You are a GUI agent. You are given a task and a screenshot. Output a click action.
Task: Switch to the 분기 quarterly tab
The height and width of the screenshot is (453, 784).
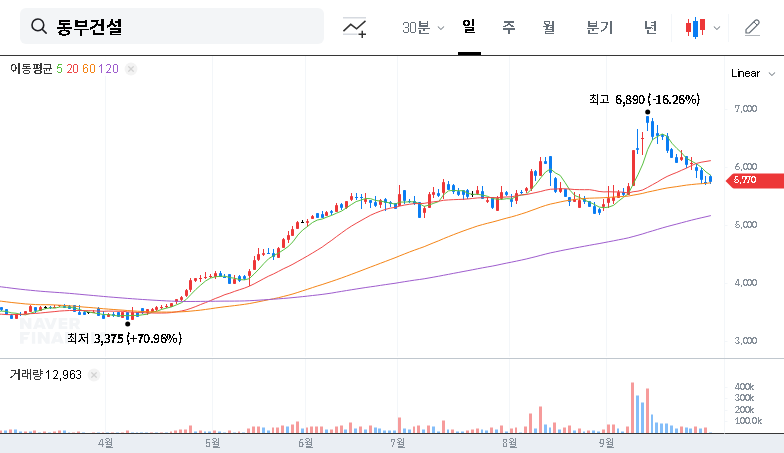[600, 27]
